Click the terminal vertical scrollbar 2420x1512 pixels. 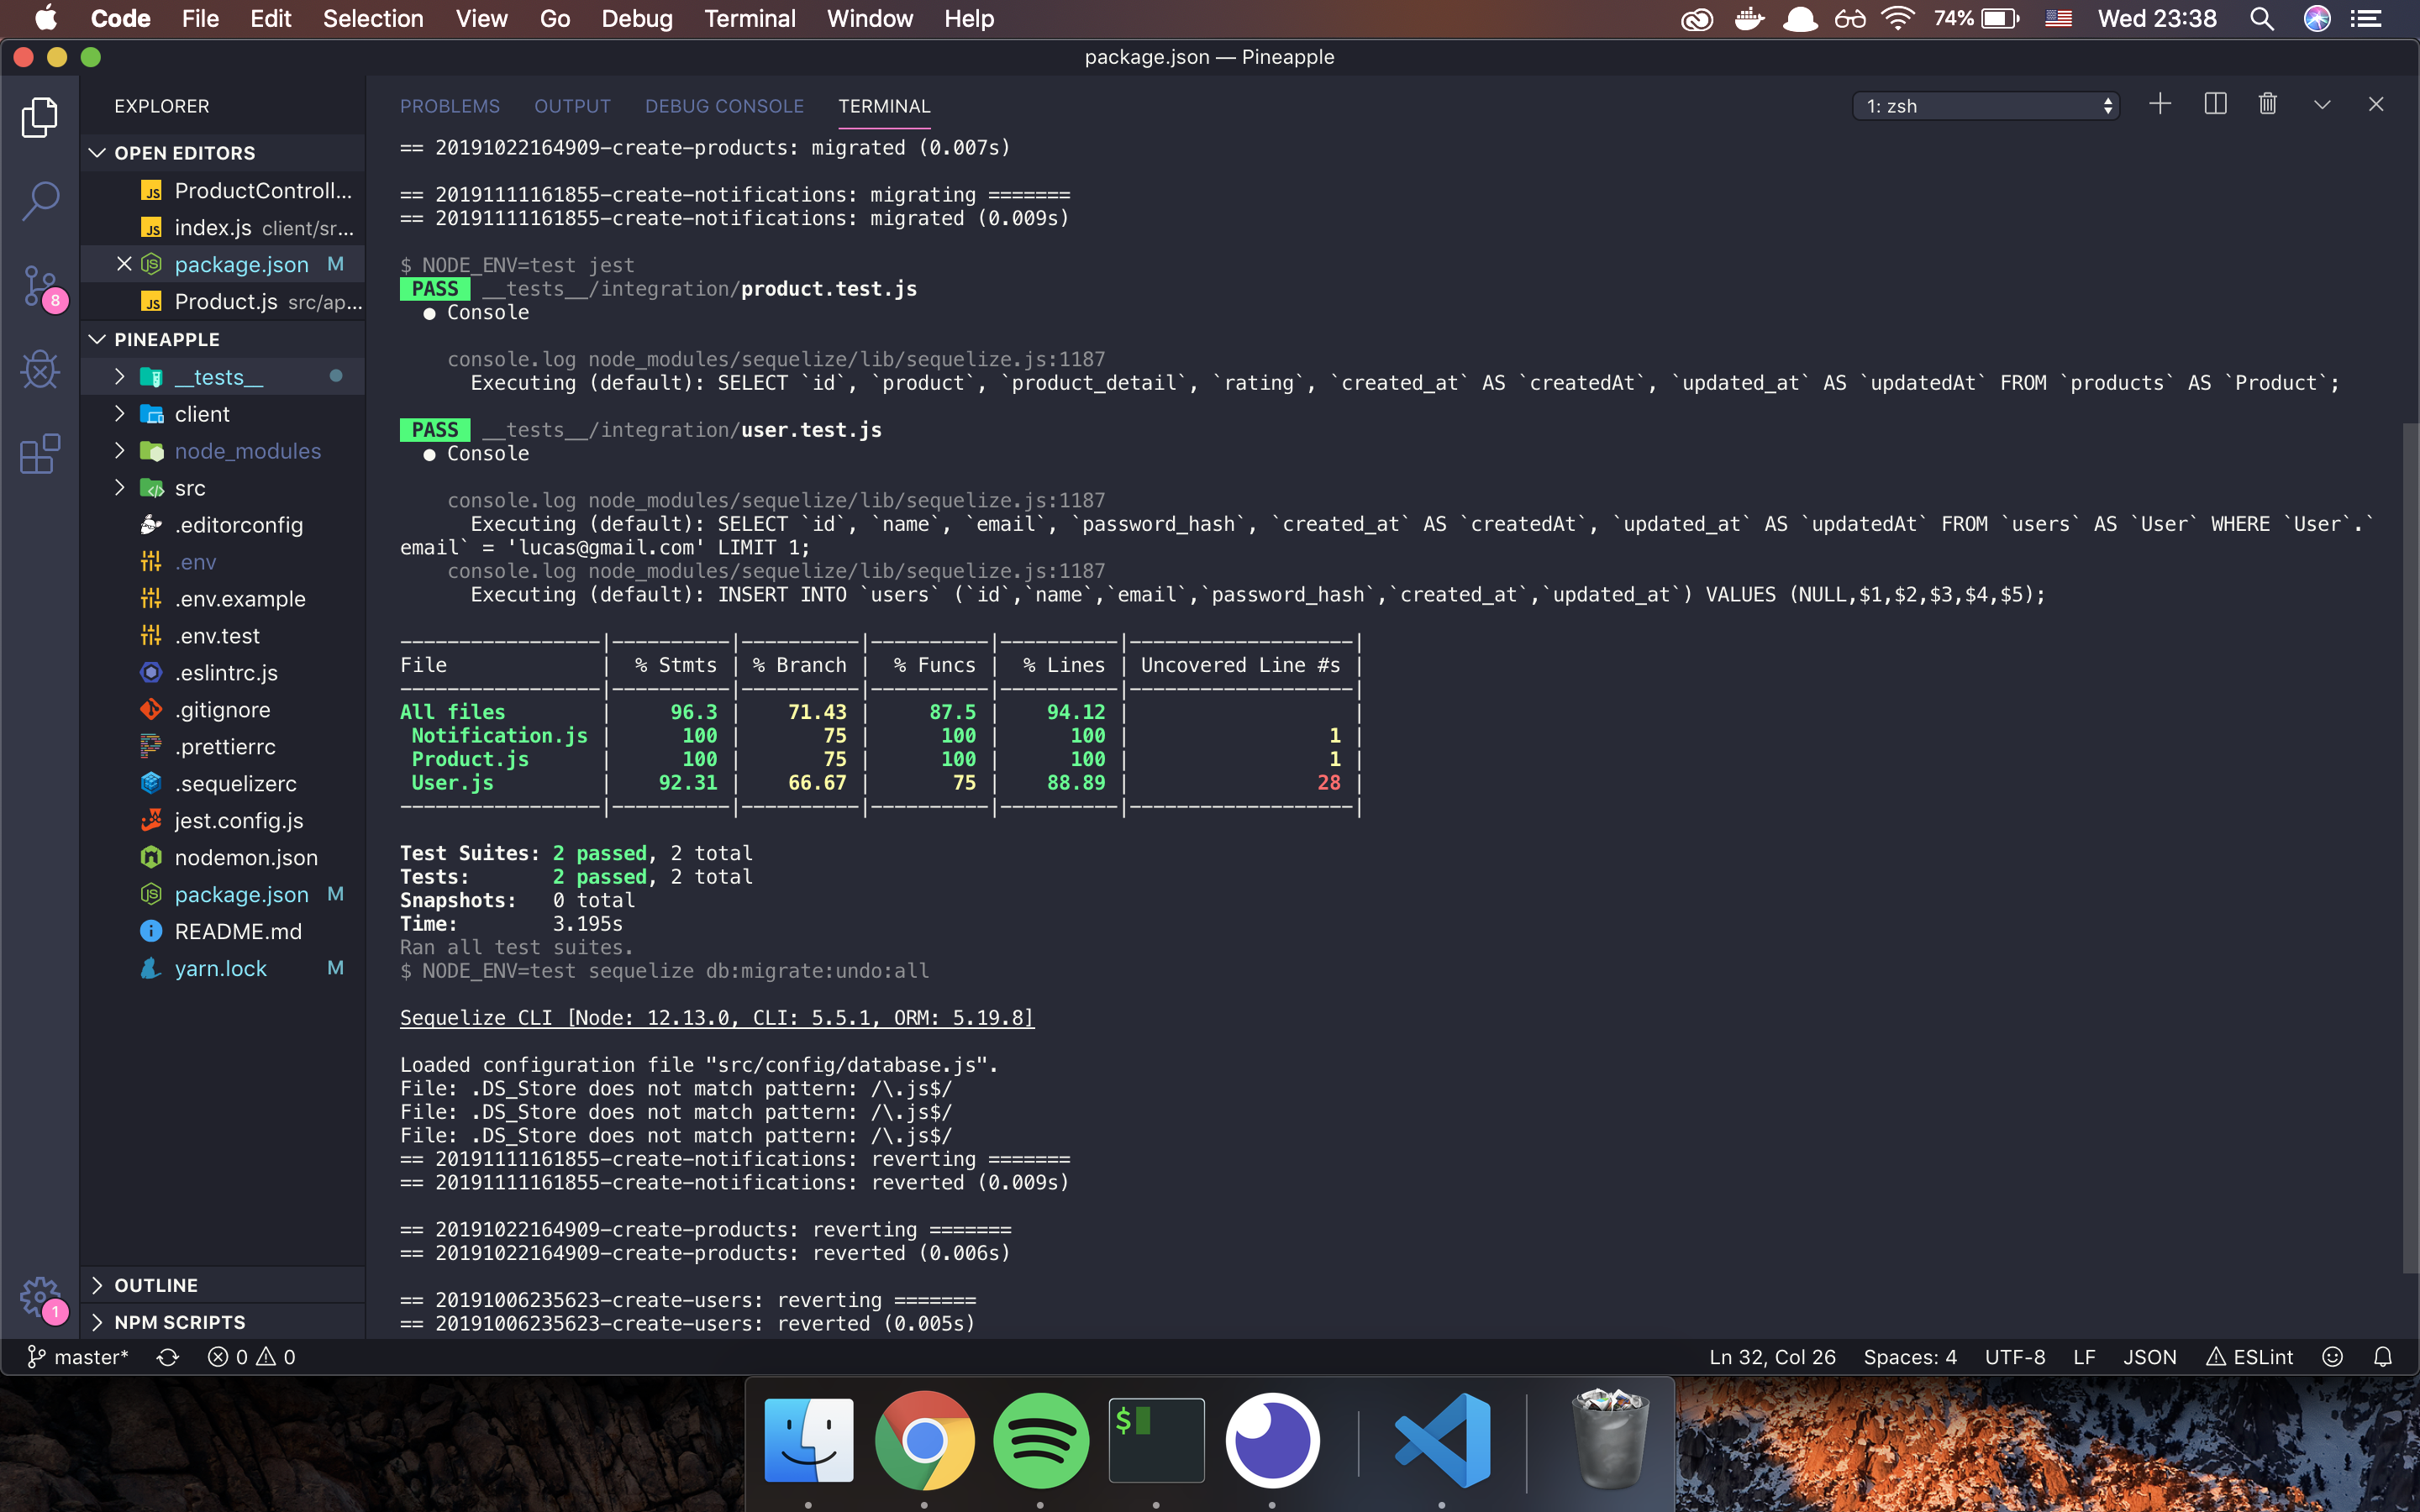[x=2410, y=848]
